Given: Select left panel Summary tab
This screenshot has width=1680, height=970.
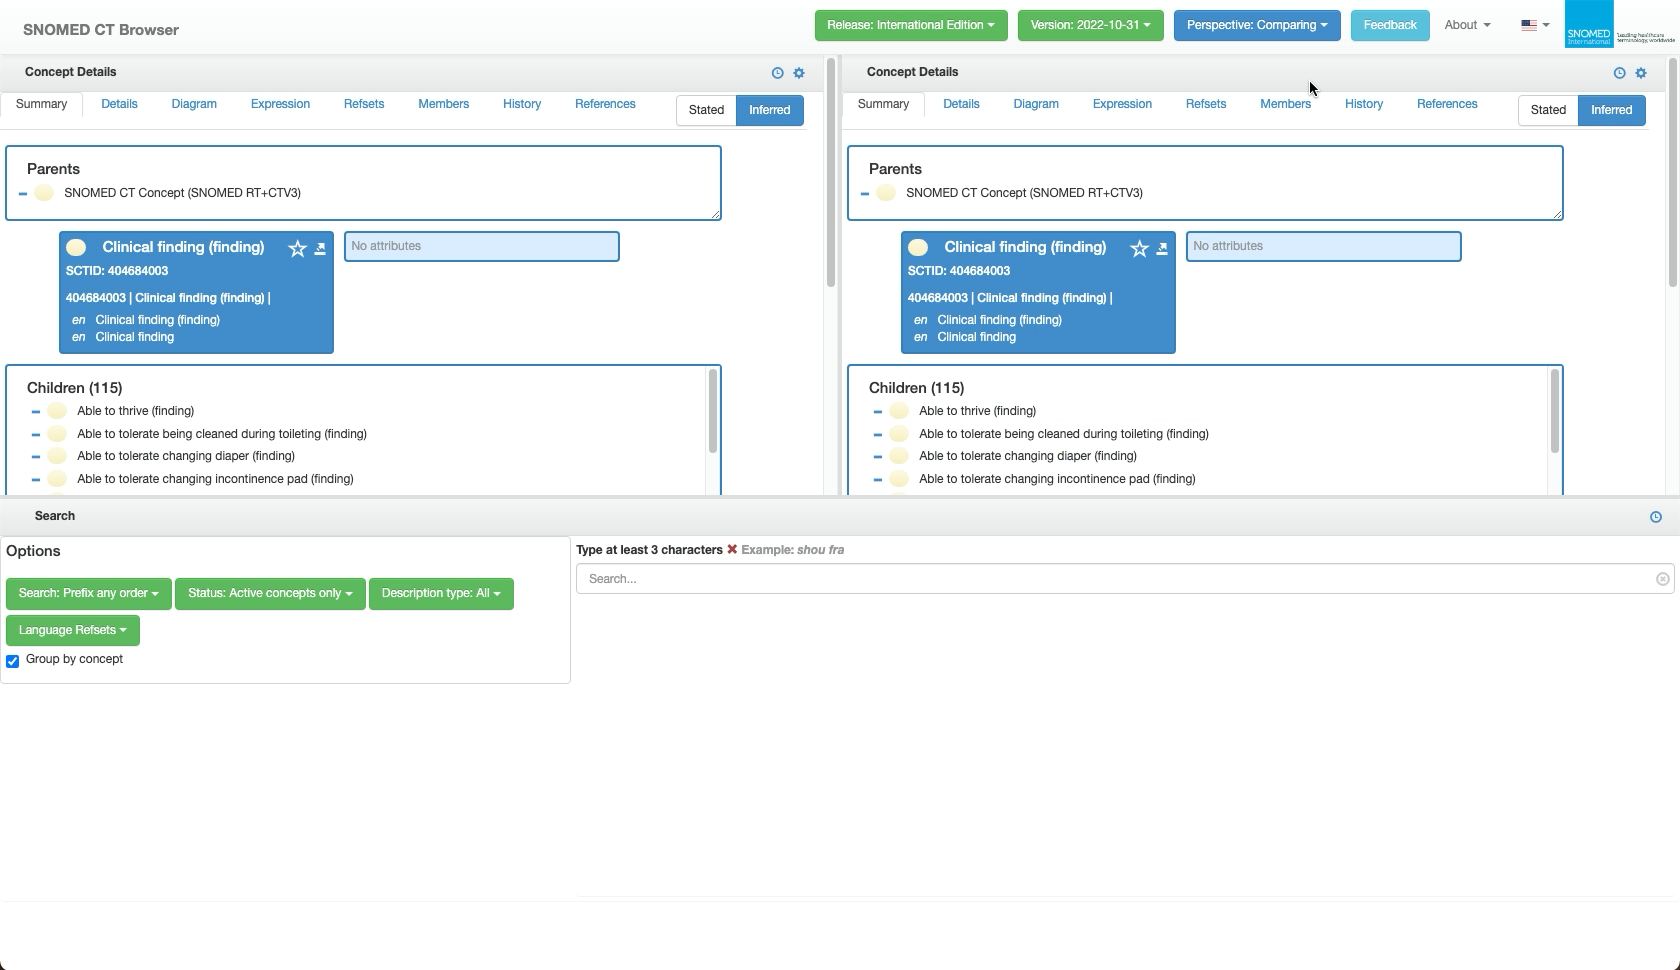Looking at the screenshot, I should pos(41,104).
